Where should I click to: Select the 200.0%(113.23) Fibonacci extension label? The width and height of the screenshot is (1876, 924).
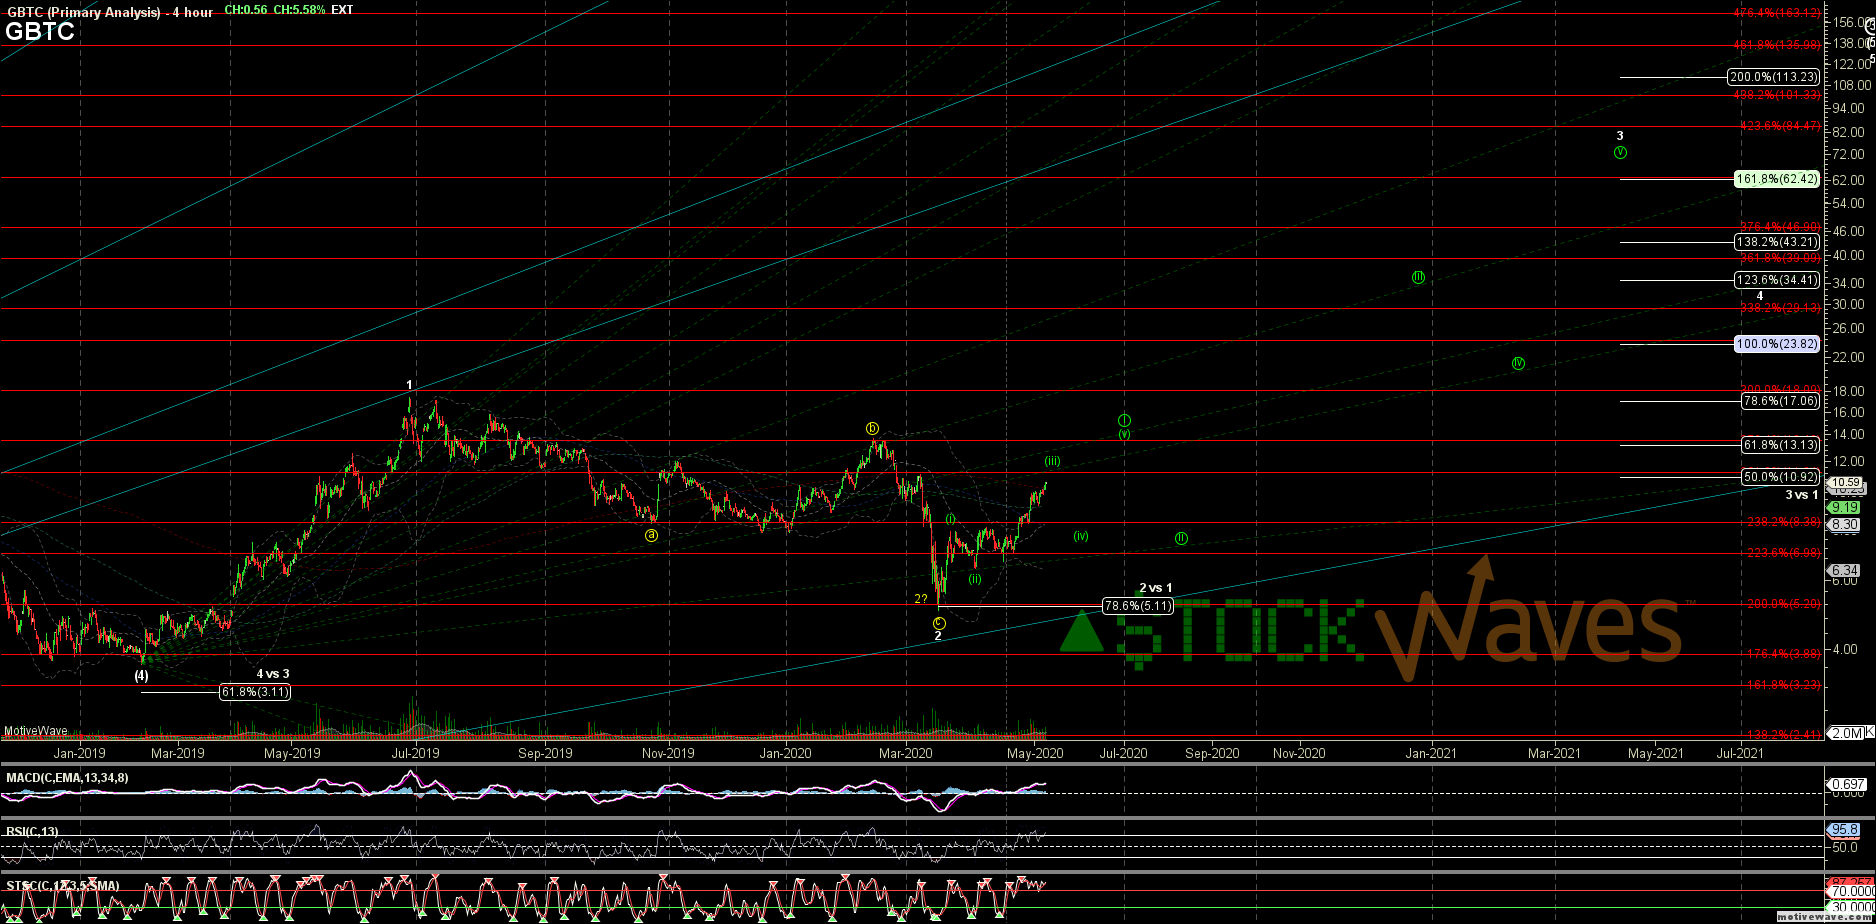point(1775,77)
